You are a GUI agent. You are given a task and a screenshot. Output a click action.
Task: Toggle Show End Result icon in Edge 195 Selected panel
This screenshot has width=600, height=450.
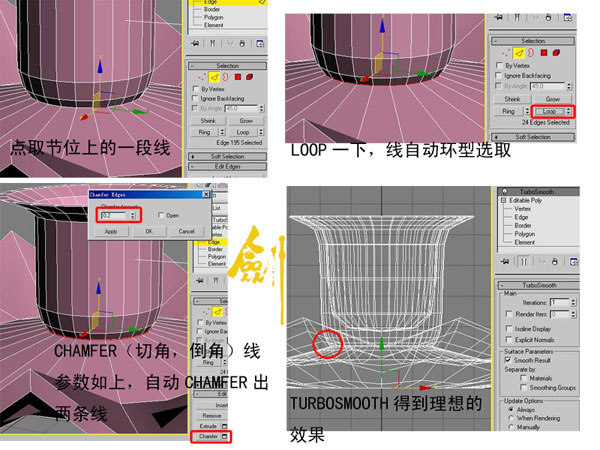click(x=212, y=43)
